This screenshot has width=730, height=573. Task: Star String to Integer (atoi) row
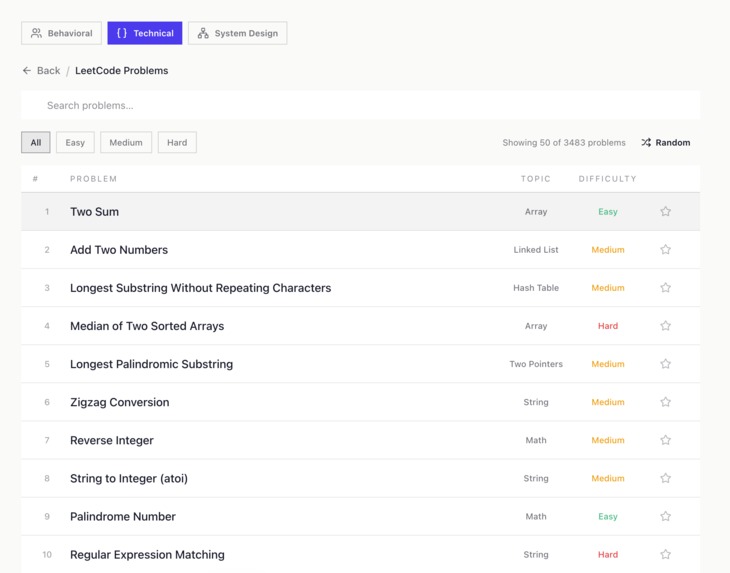coord(665,479)
